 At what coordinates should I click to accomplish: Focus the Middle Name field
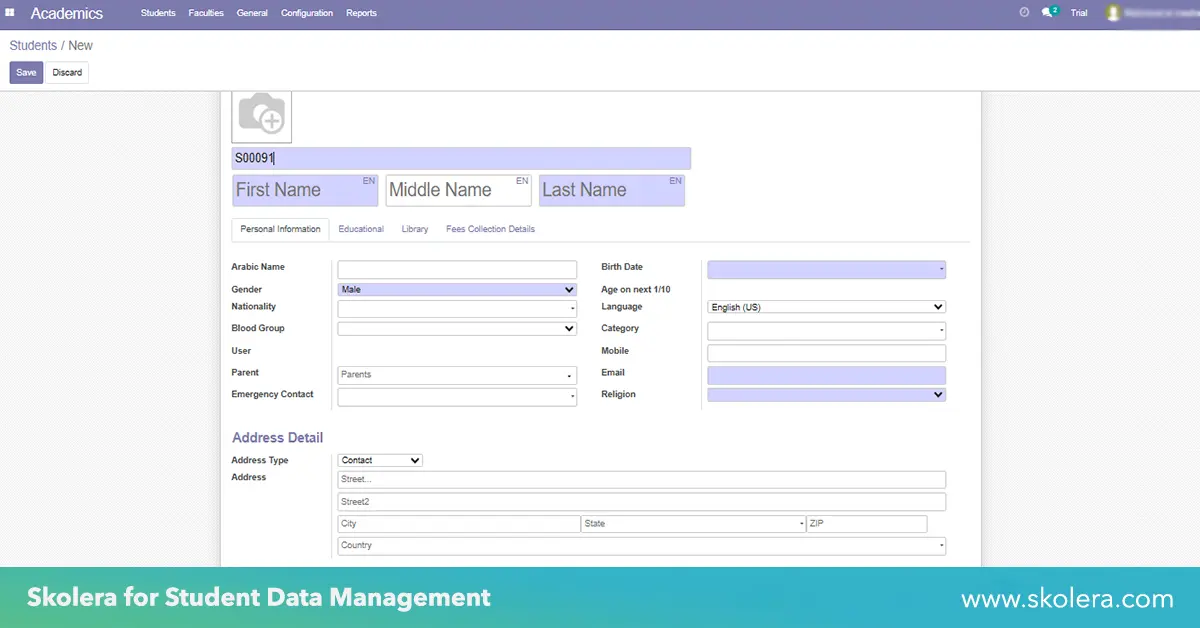tap(458, 190)
